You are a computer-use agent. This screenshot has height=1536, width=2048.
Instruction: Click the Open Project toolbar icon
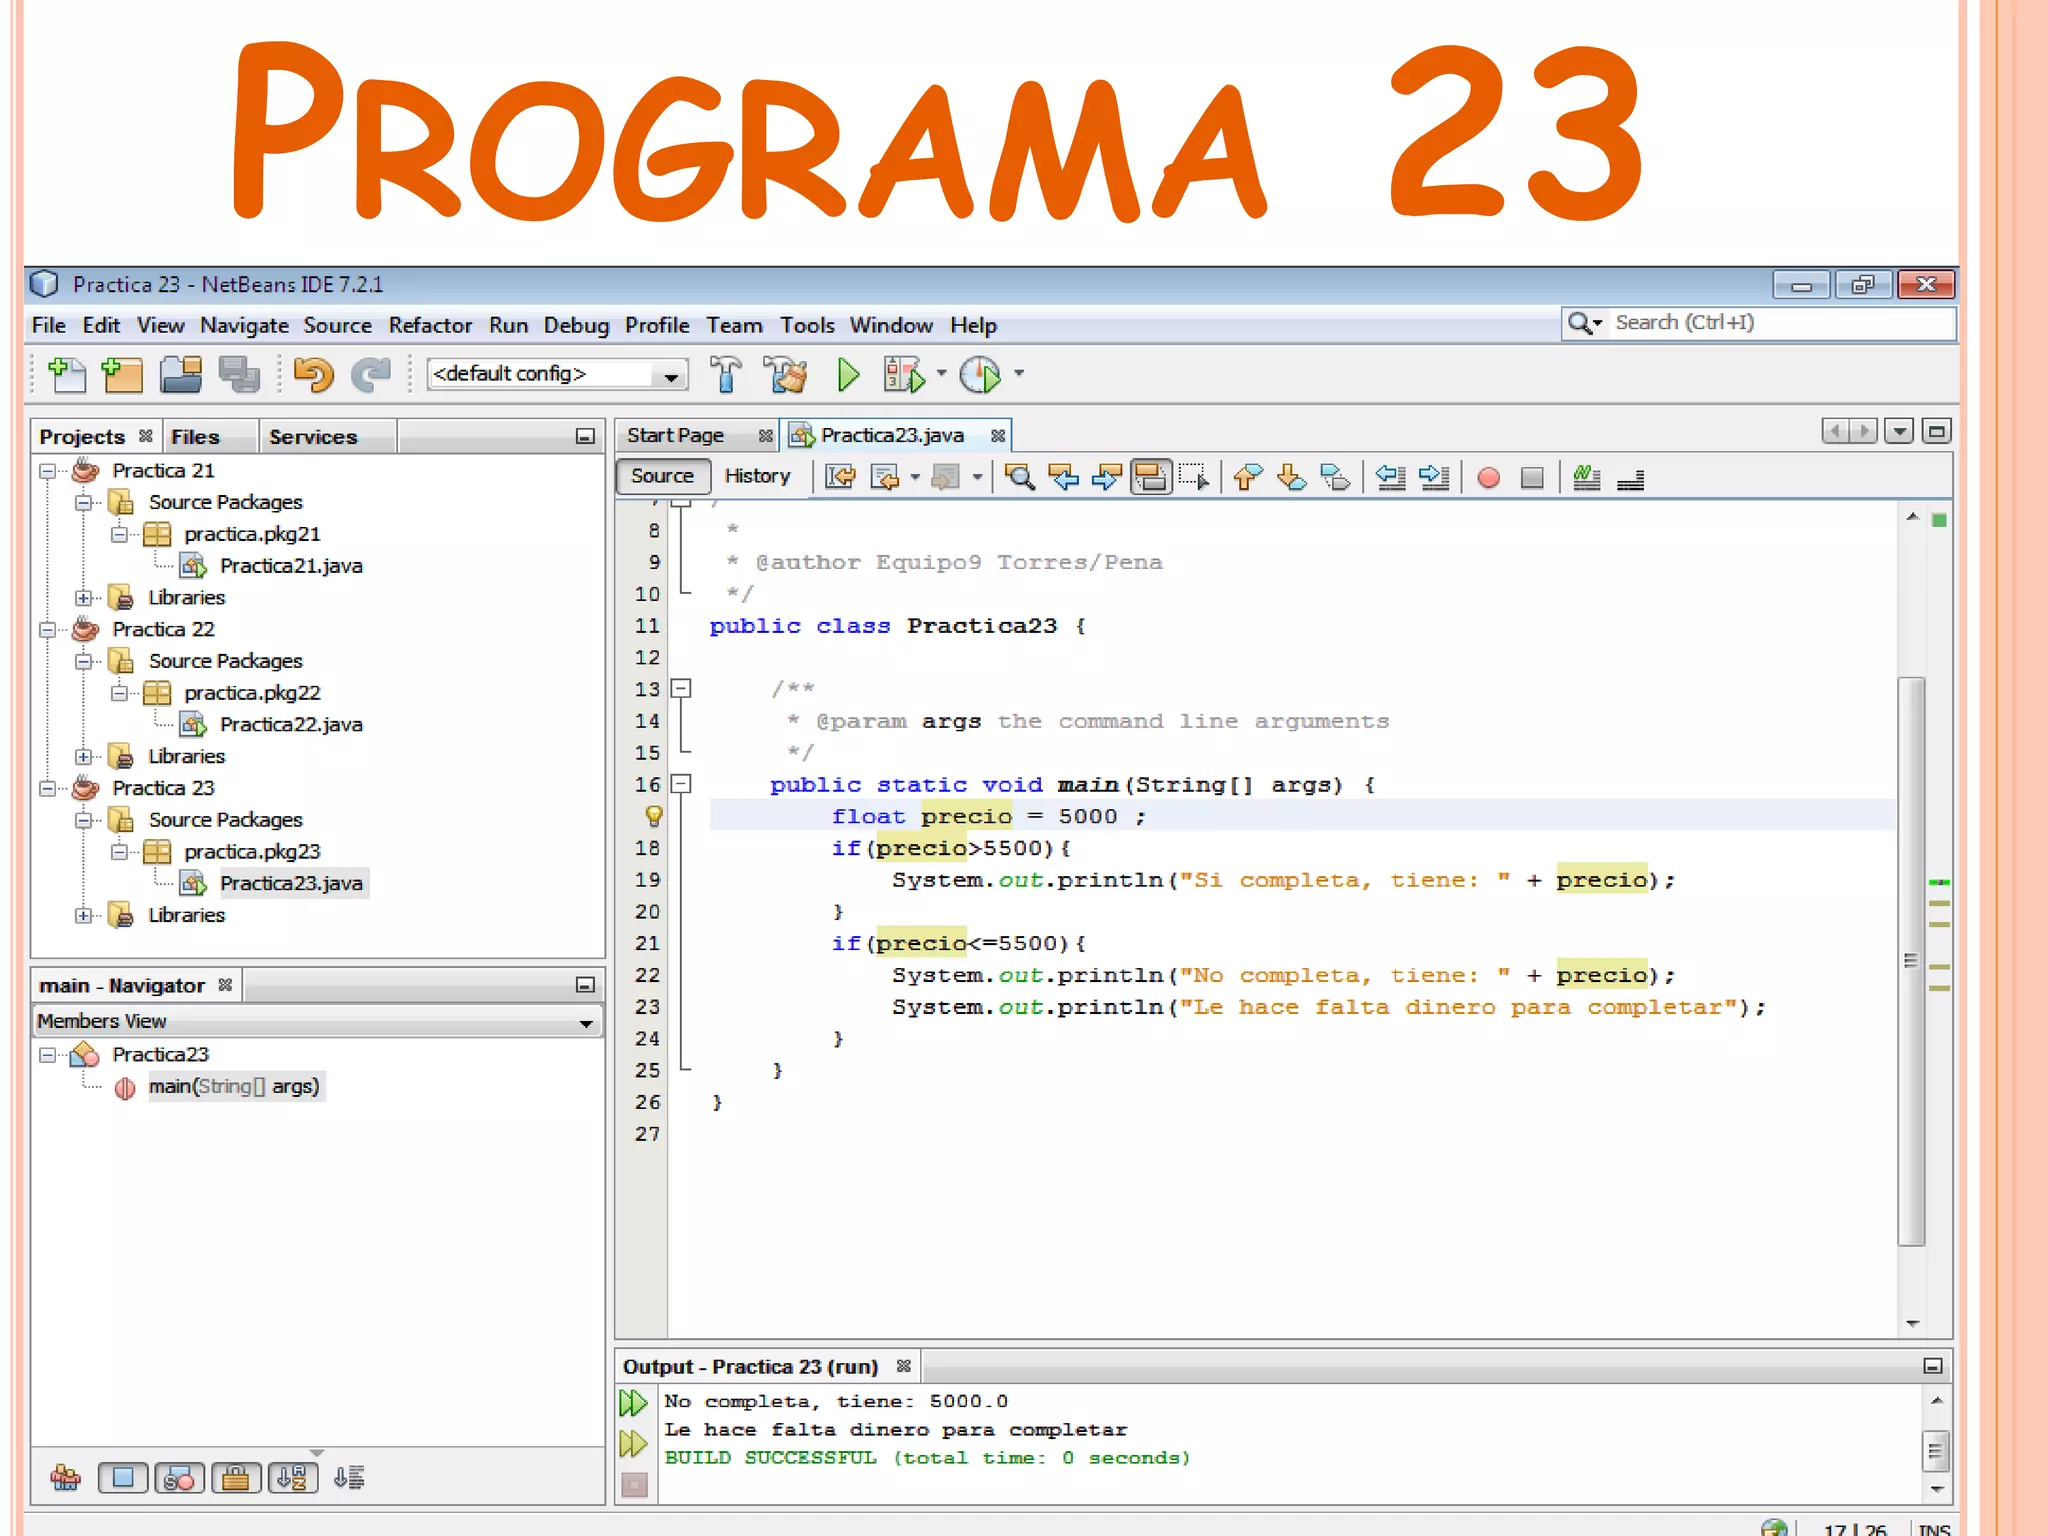[x=181, y=375]
